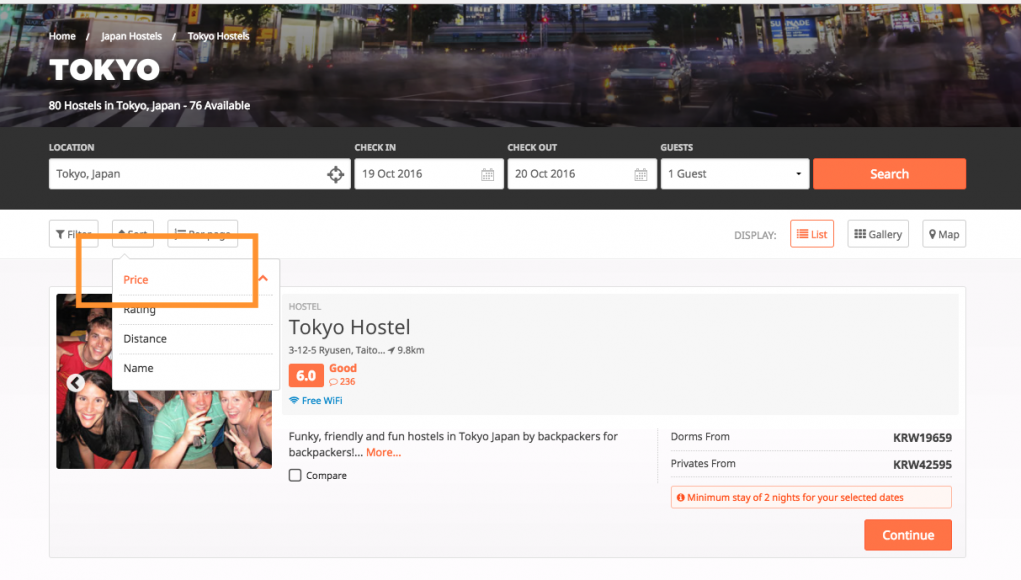The image size is (1021, 580).
Task: Select List display mode
Action: point(811,234)
